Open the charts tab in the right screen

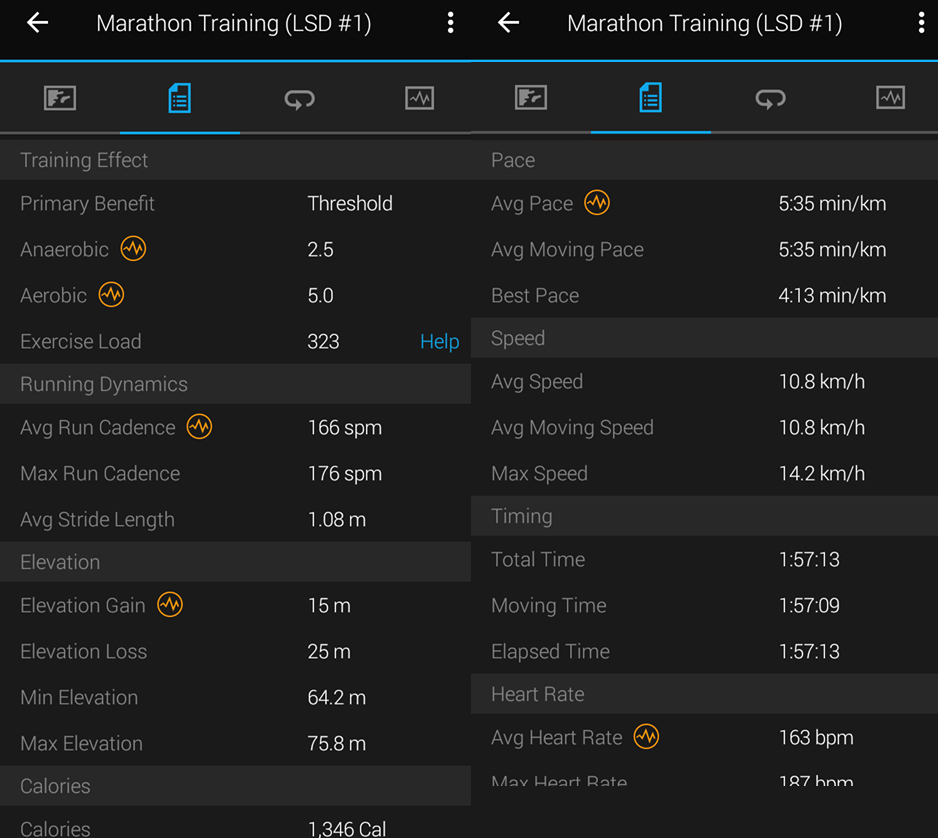pos(890,98)
